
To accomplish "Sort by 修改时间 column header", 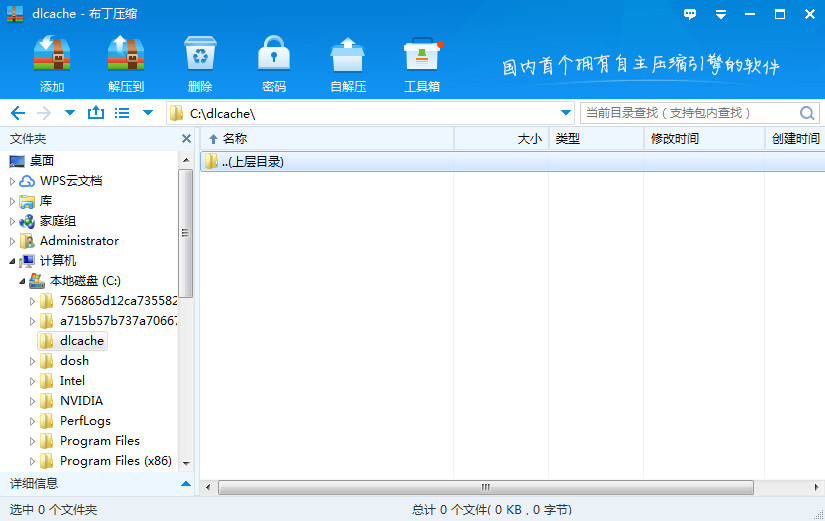I will (x=705, y=138).
